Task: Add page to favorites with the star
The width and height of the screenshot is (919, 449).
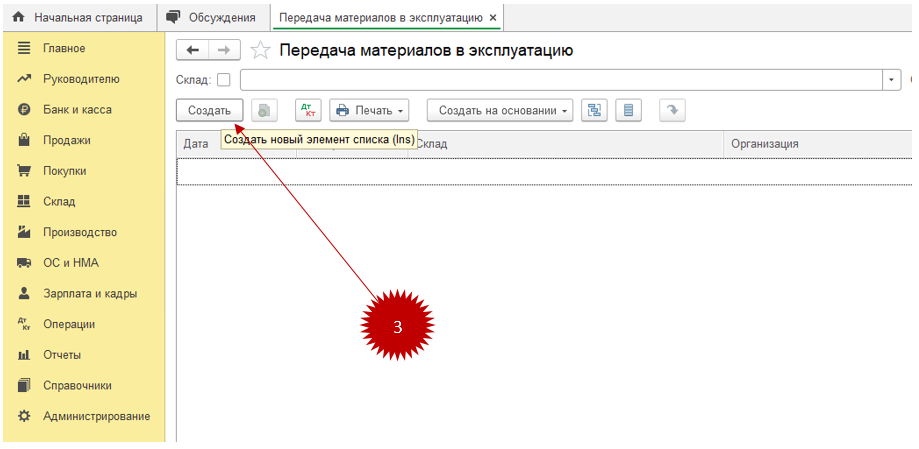Action: coord(260,51)
